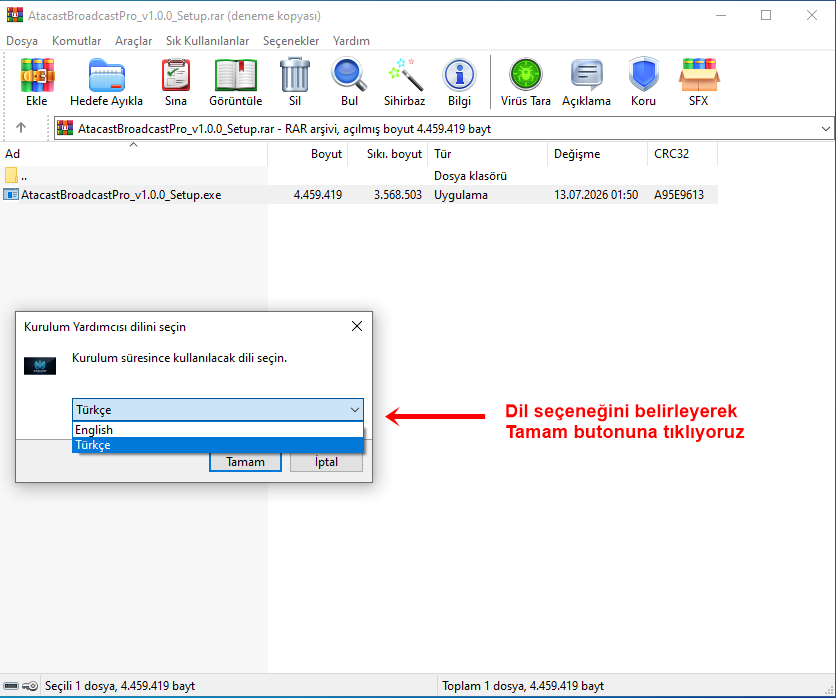Sort by the Tür column header
The image size is (836, 698).
point(487,154)
